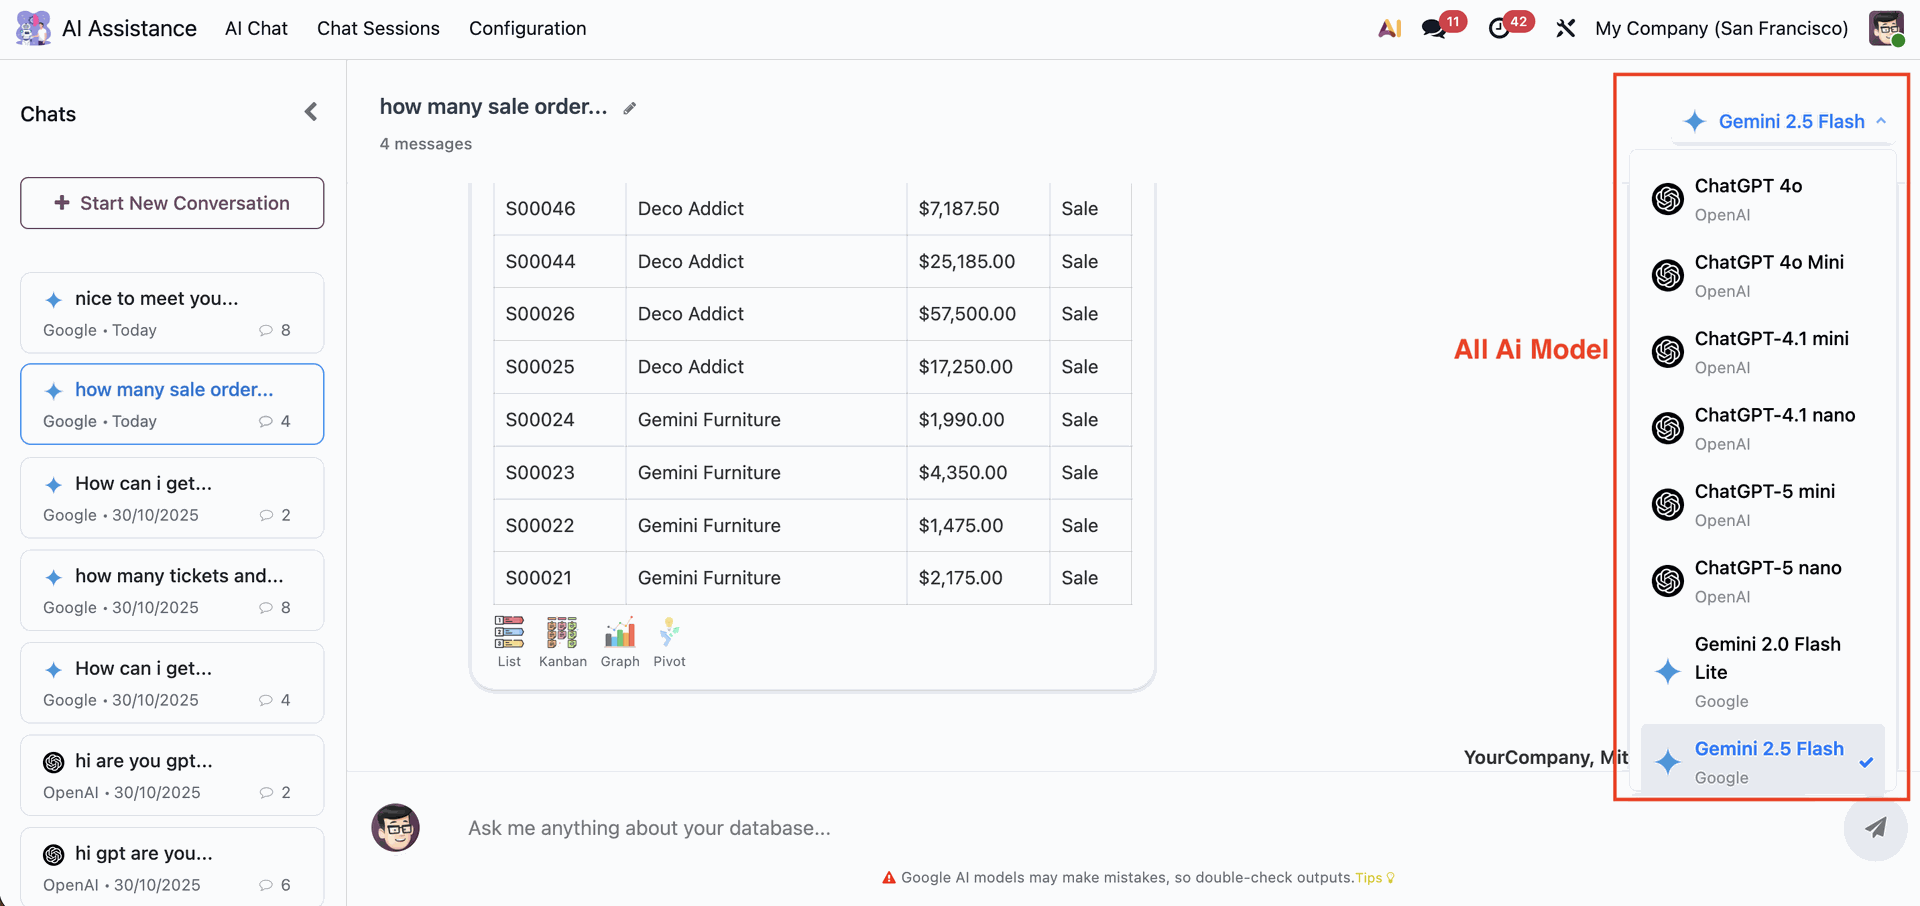Open conversations icon with 11 badge
Image resolution: width=1920 pixels, height=906 pixels.
pos(1435,28)
